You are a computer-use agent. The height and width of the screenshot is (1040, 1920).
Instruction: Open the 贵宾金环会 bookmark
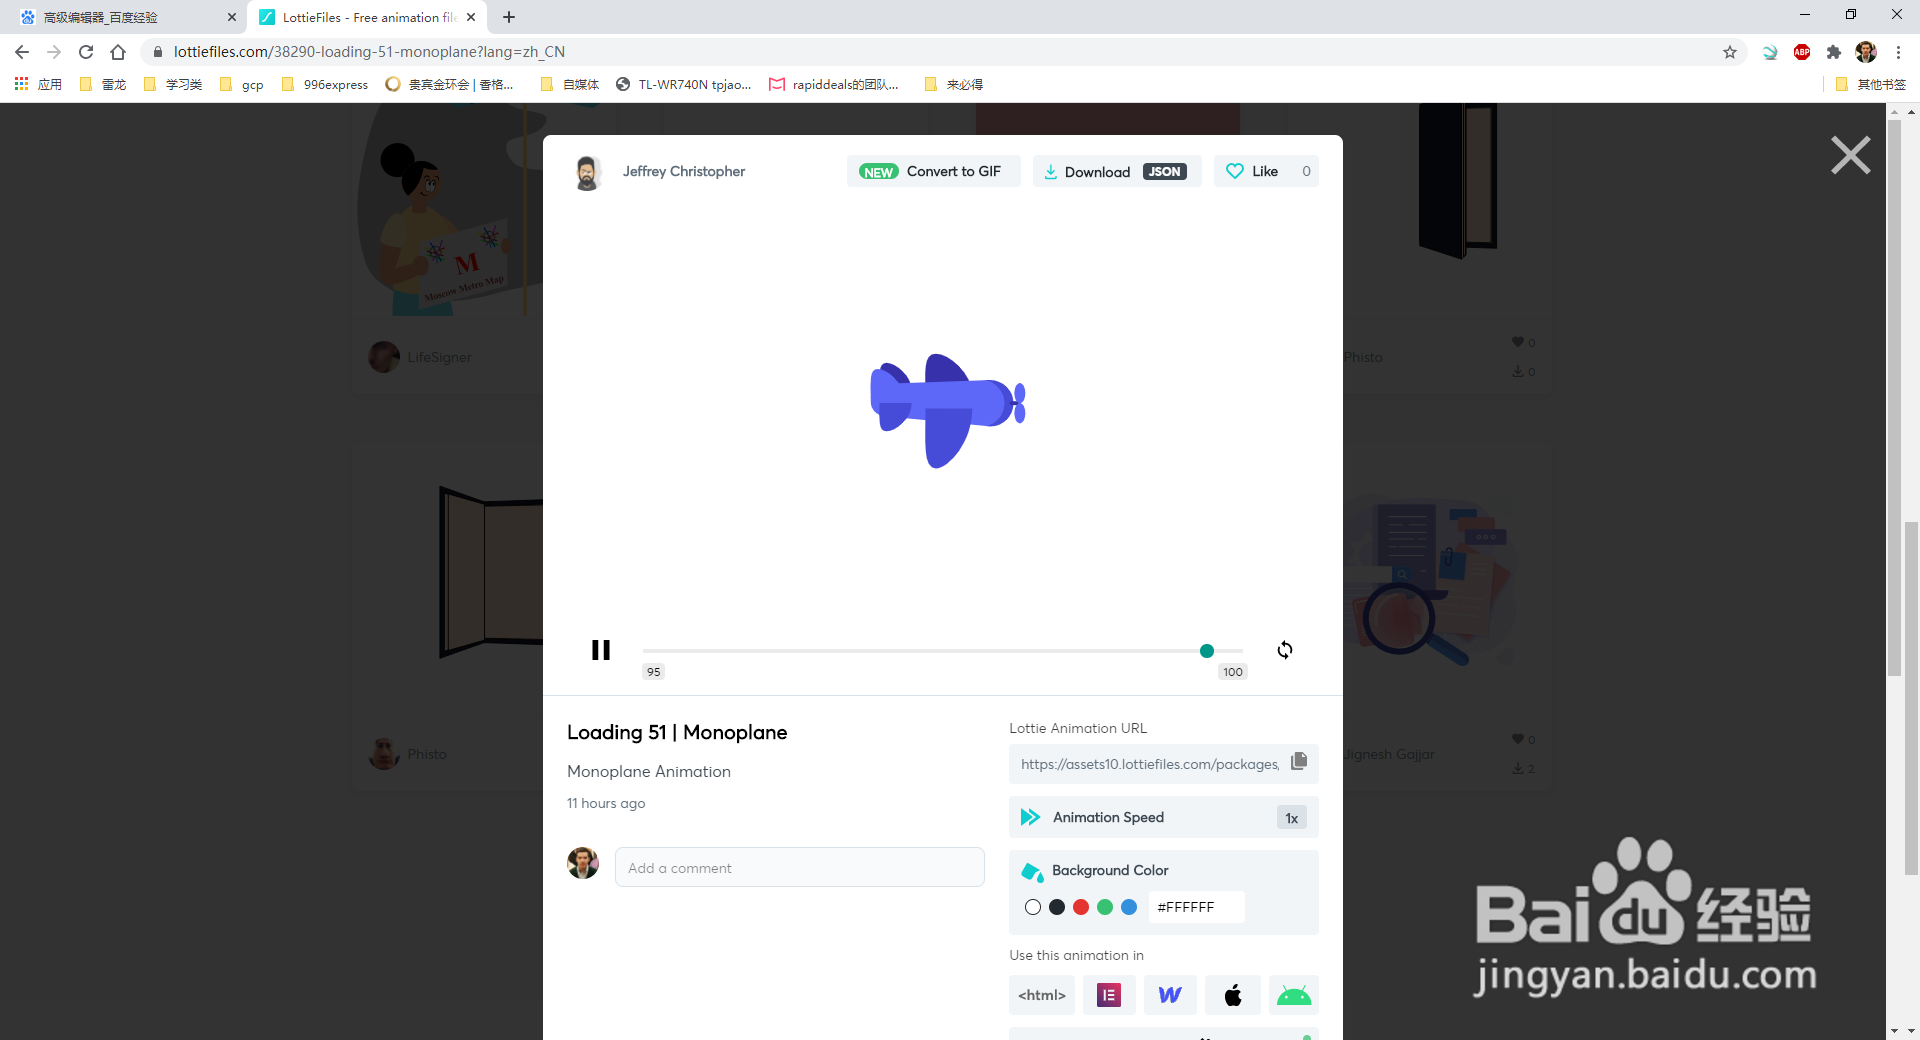450,85
